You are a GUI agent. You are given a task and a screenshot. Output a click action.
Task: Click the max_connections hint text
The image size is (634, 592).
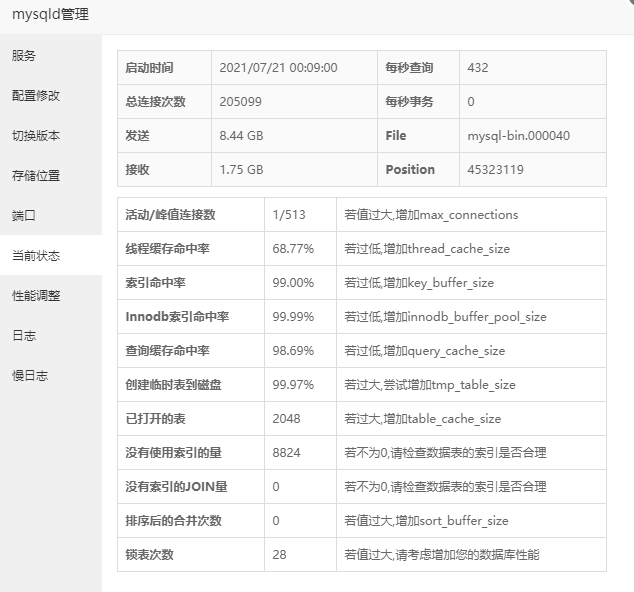pos(431,215)
